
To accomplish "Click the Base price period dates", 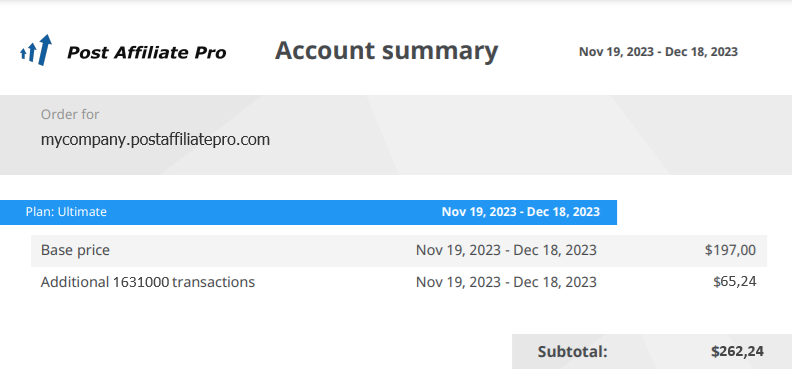I will coord(506,250).
